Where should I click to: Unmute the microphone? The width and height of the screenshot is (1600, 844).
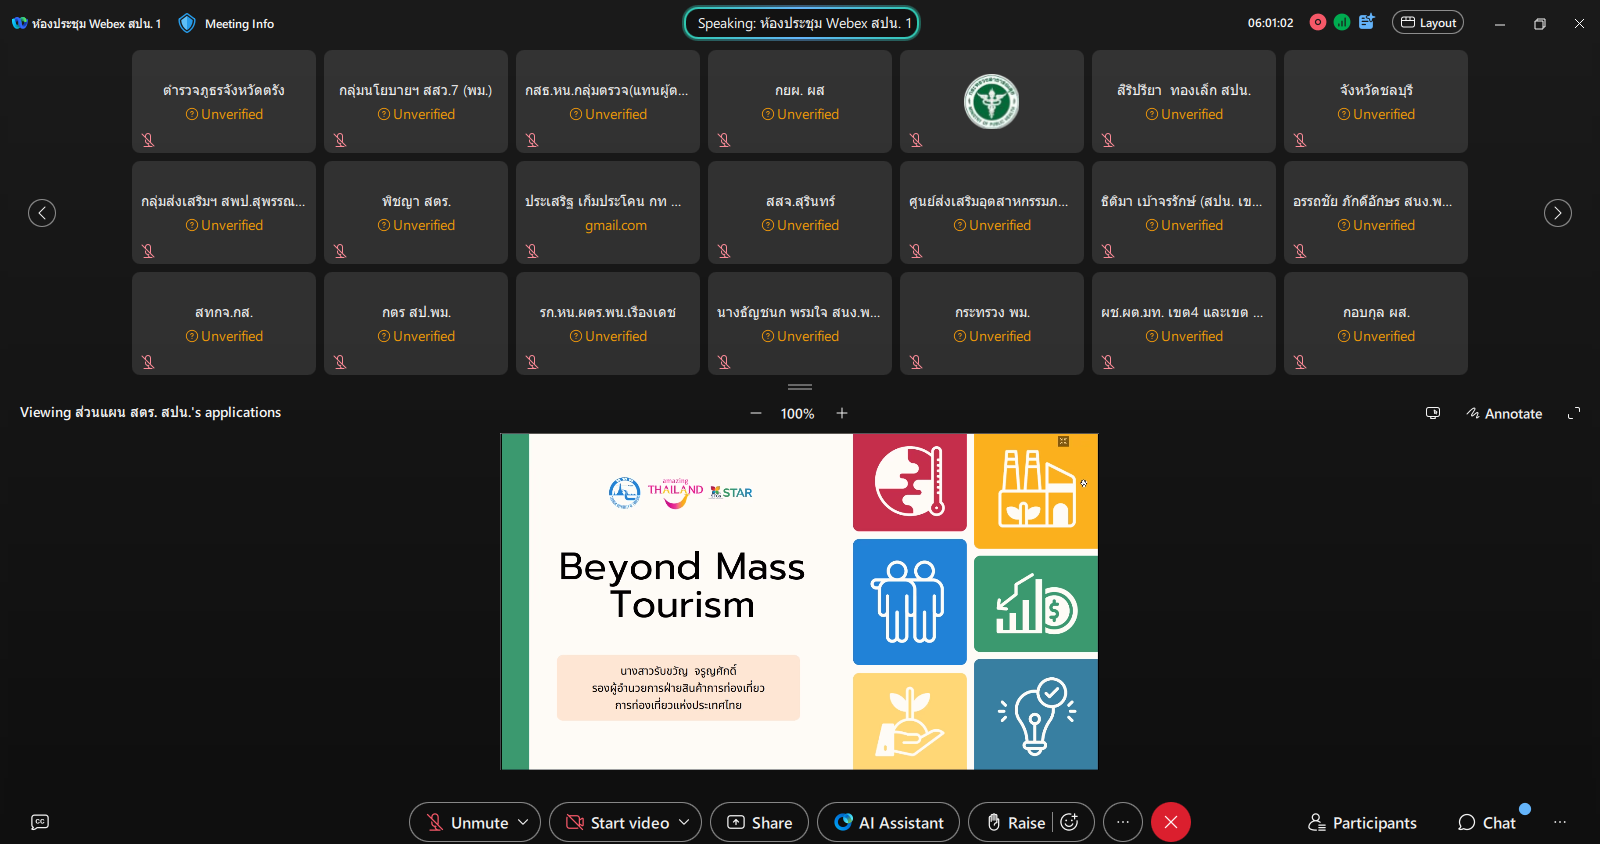point(464,822)
